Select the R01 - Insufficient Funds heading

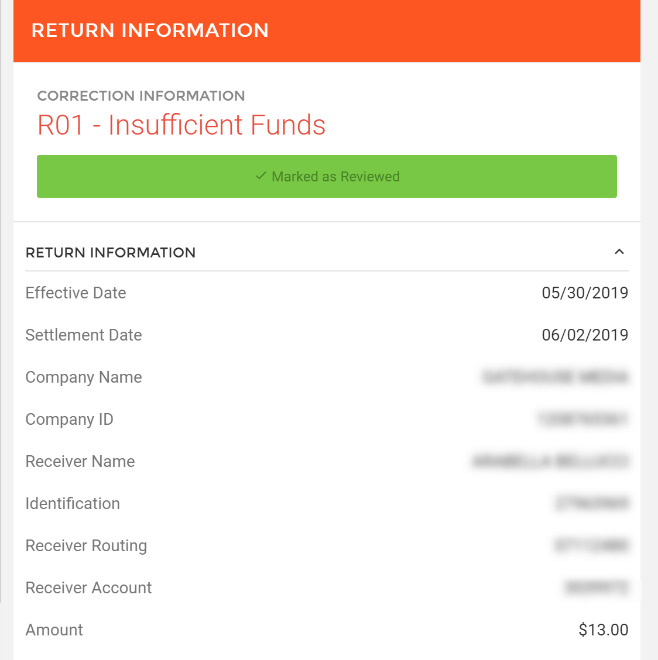(181, 125)
